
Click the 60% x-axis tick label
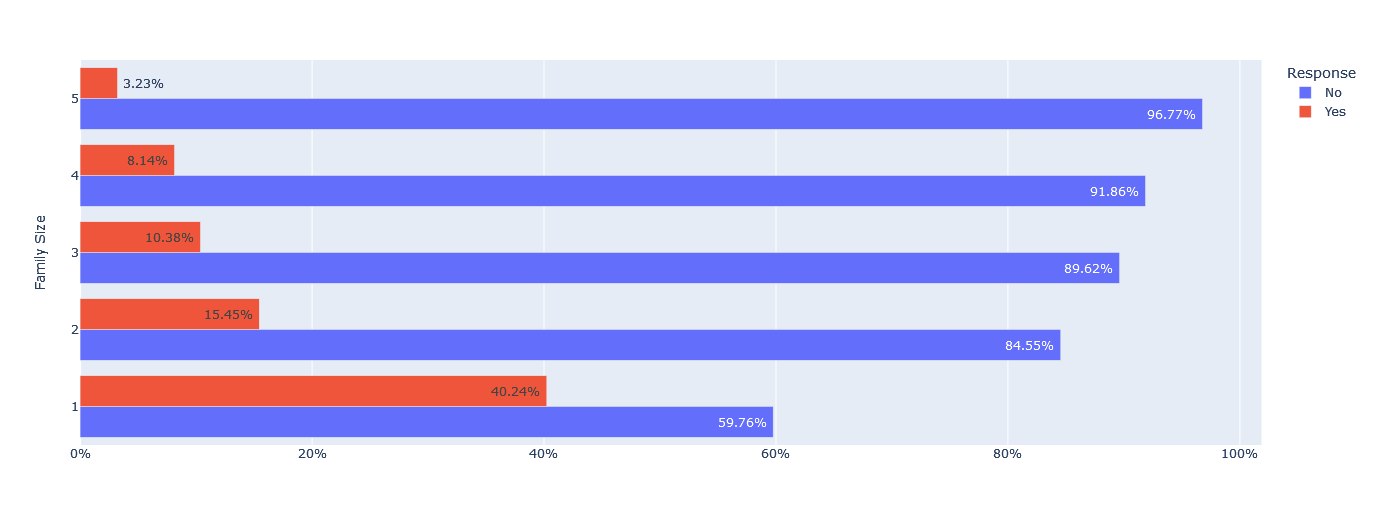click(775, 455)
